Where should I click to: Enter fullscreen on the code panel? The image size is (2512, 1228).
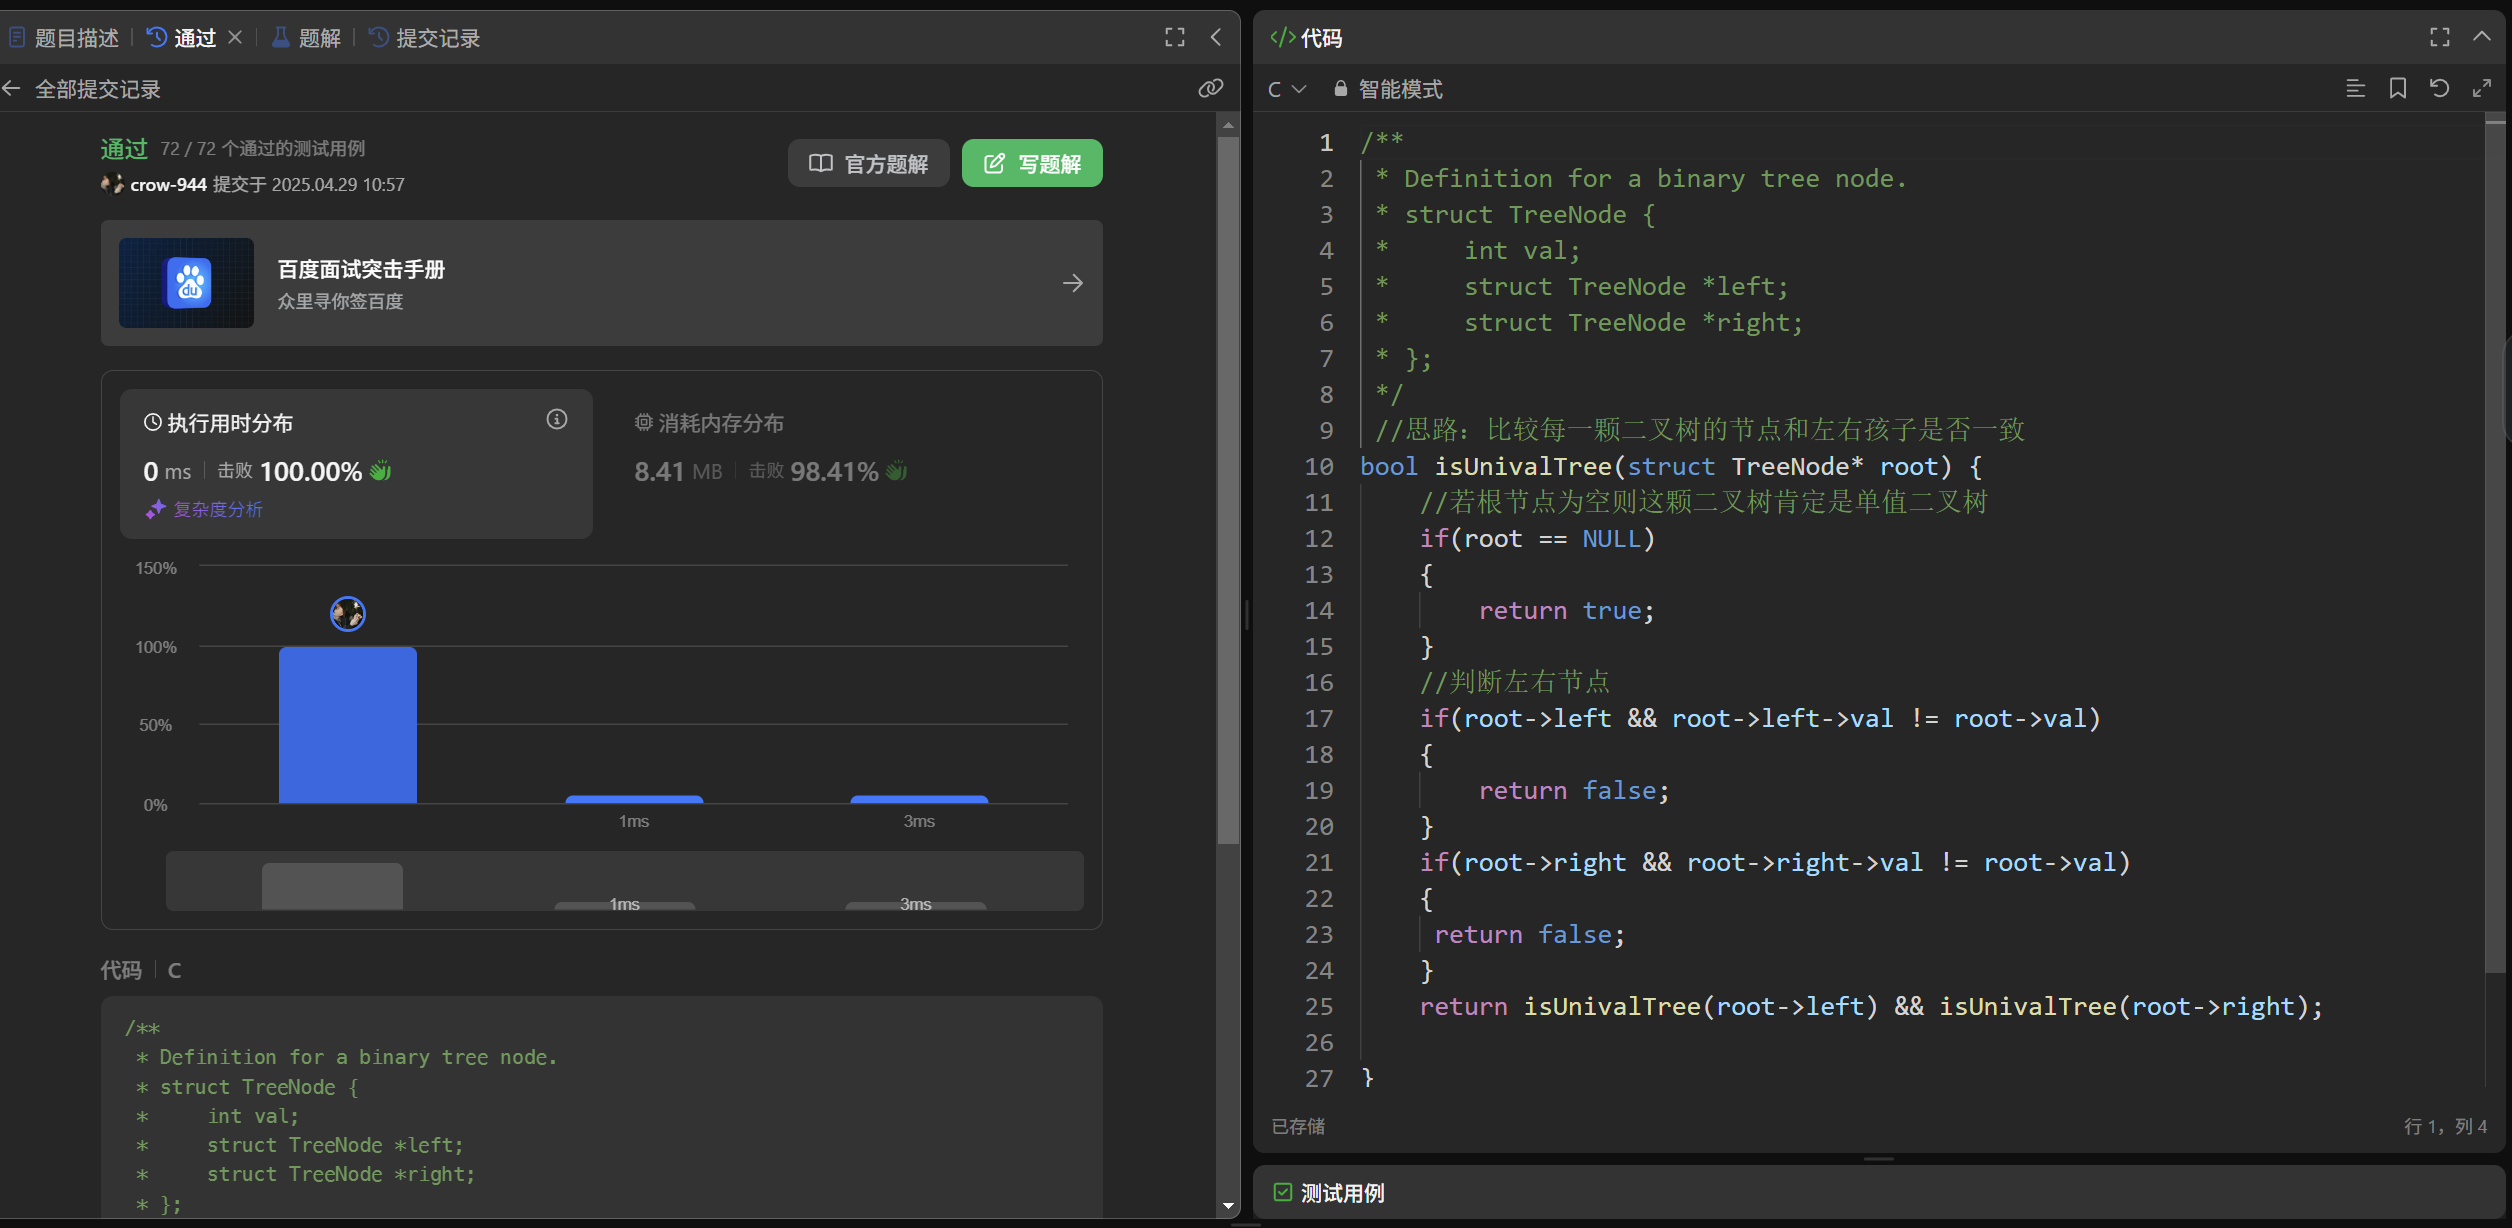2439,38
